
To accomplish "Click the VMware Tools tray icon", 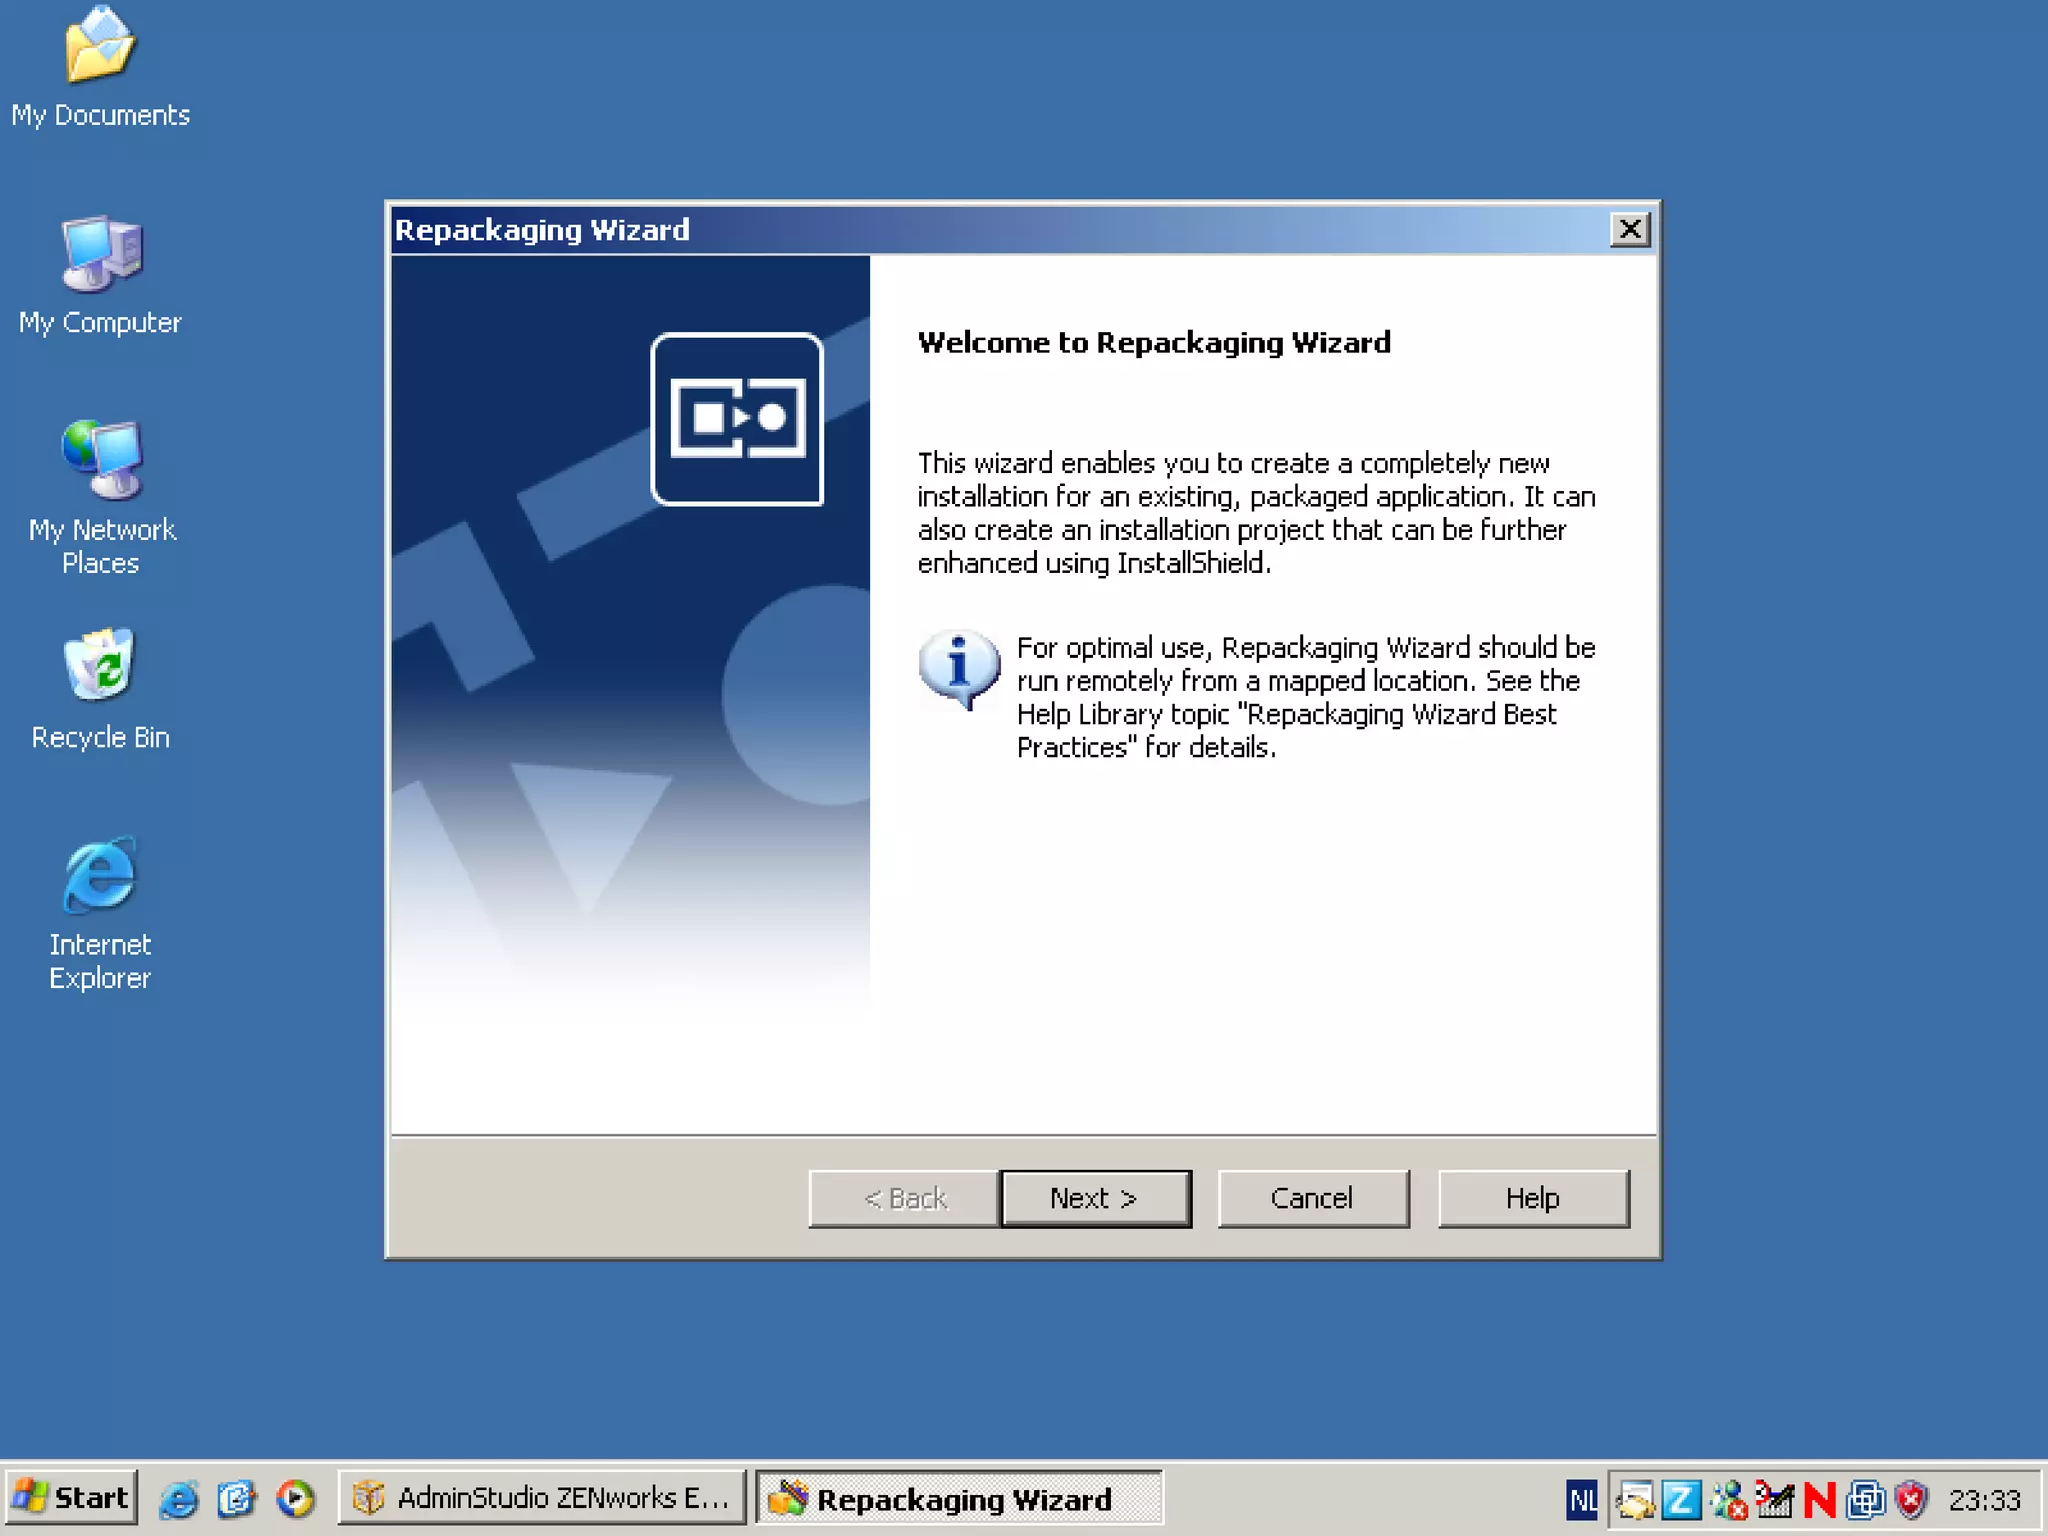I will 1865,1499.
